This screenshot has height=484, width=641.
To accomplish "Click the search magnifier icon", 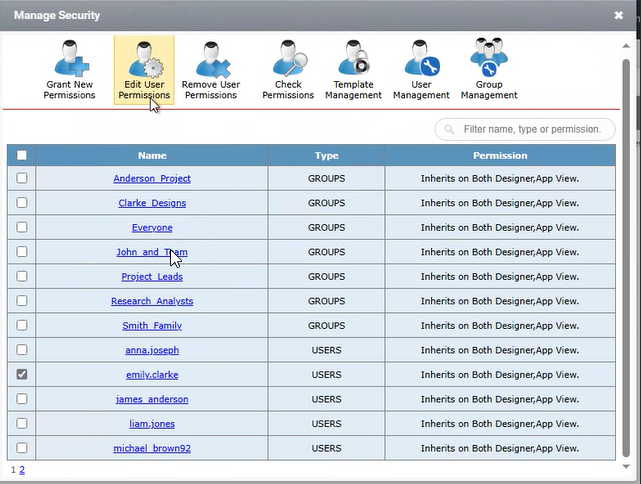I will [x=449, y=130].
